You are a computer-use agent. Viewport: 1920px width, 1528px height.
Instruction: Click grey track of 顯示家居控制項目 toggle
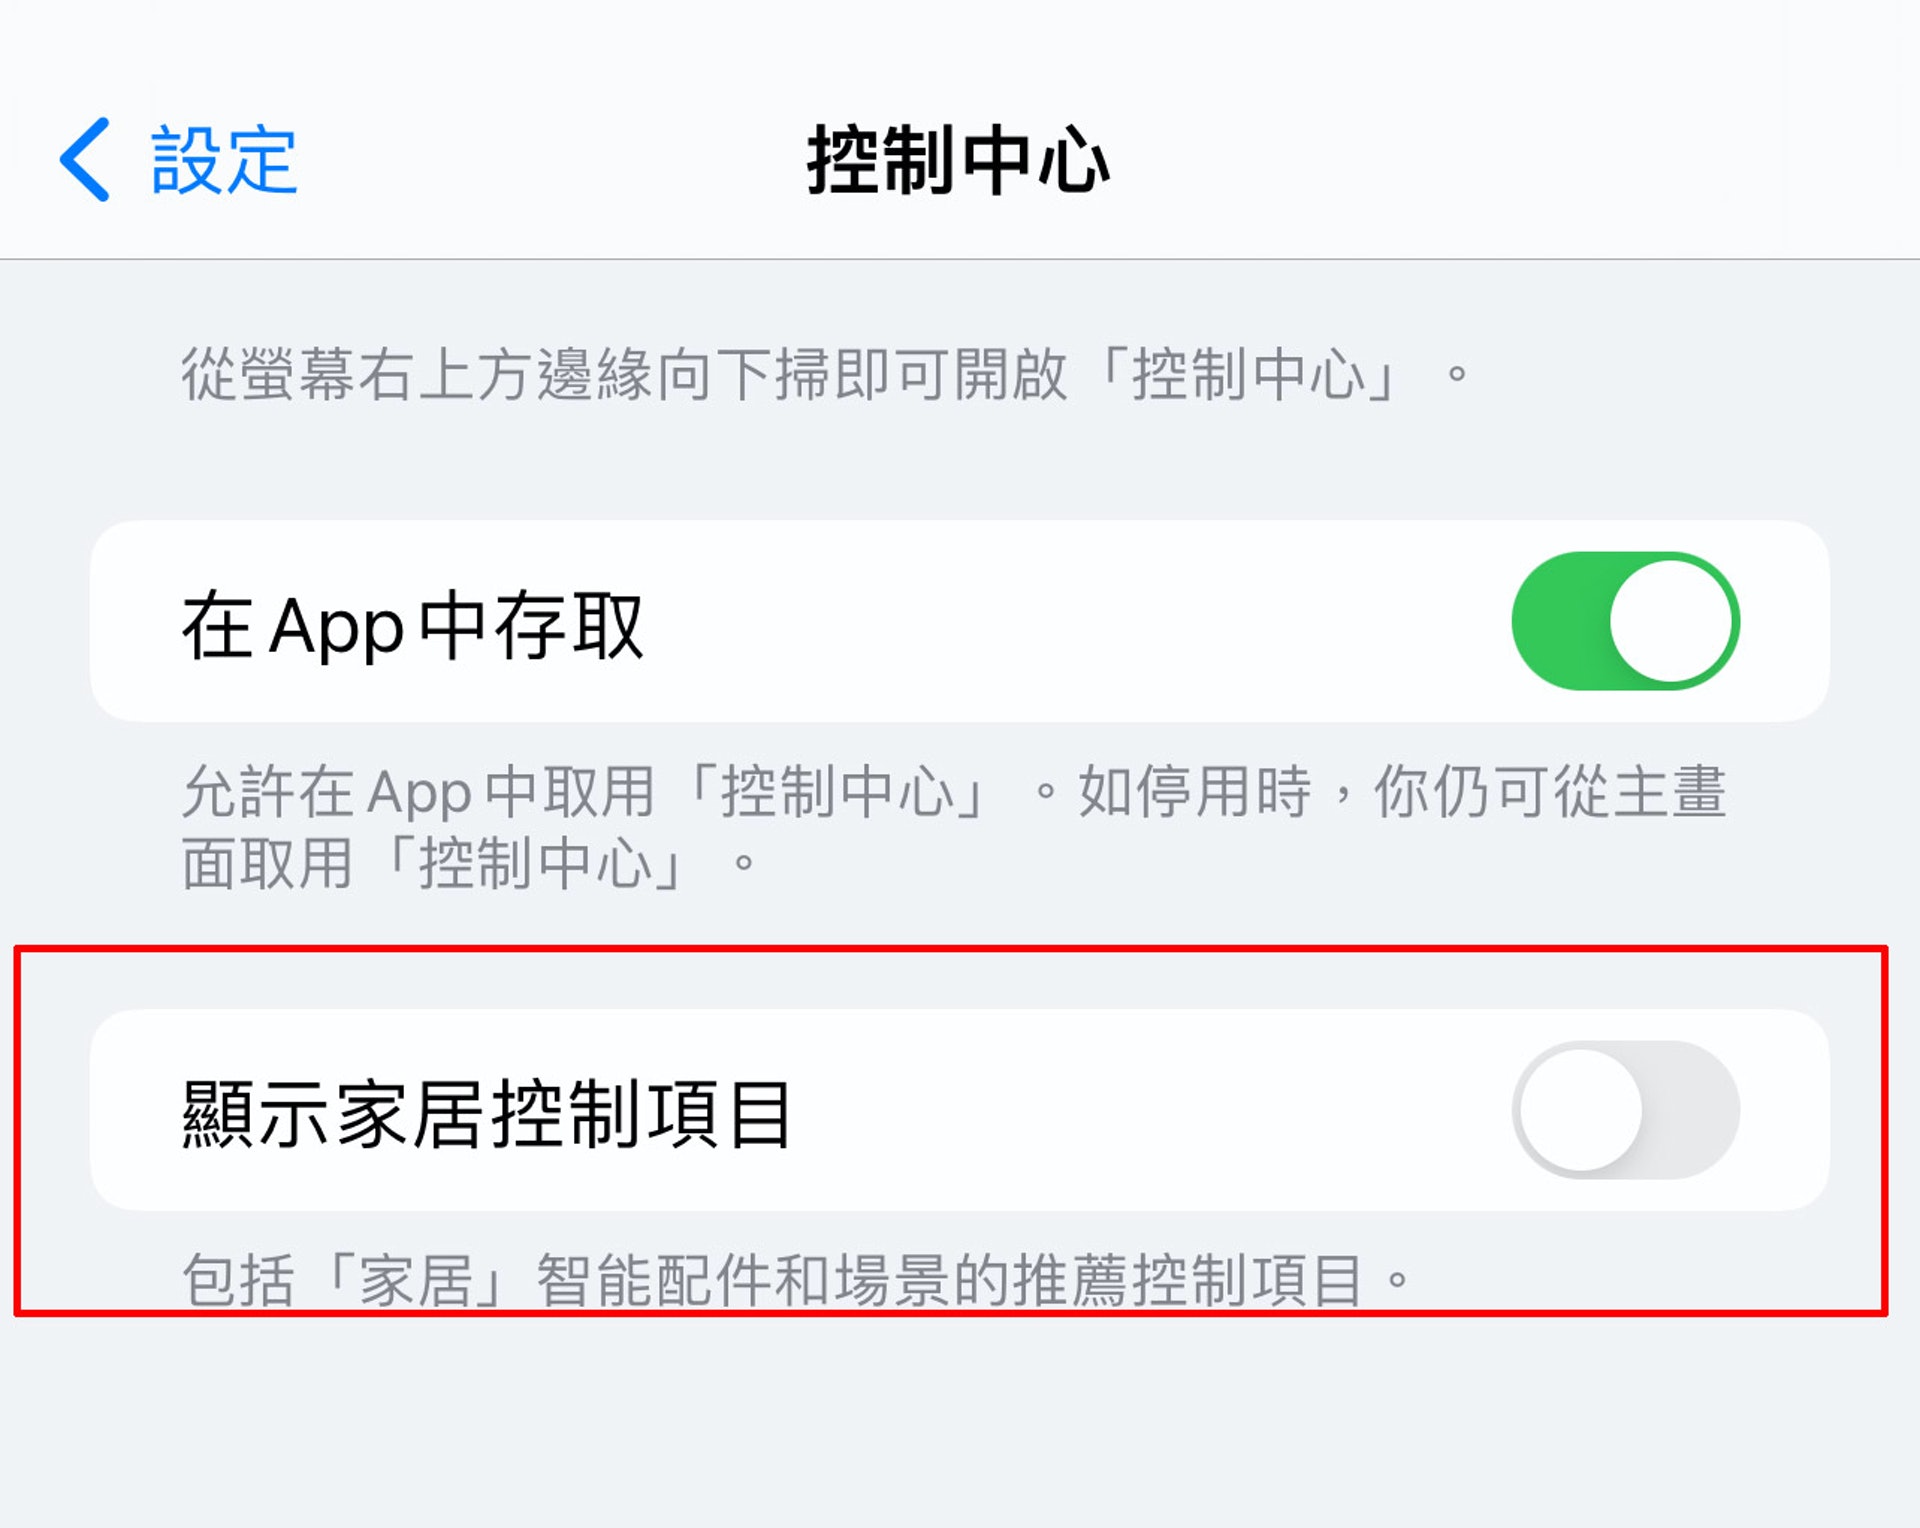pos(1700,1110)
